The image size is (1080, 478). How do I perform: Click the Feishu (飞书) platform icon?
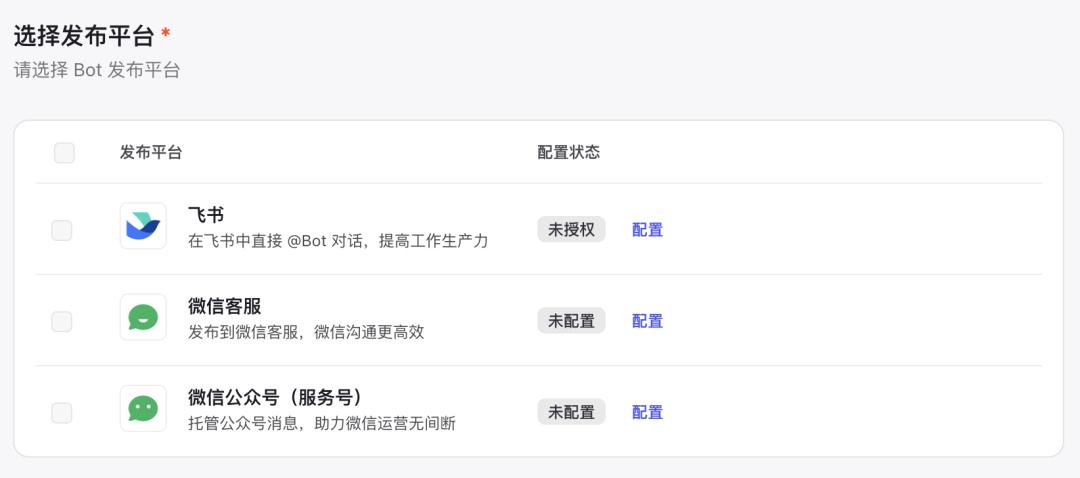(143, 226)
